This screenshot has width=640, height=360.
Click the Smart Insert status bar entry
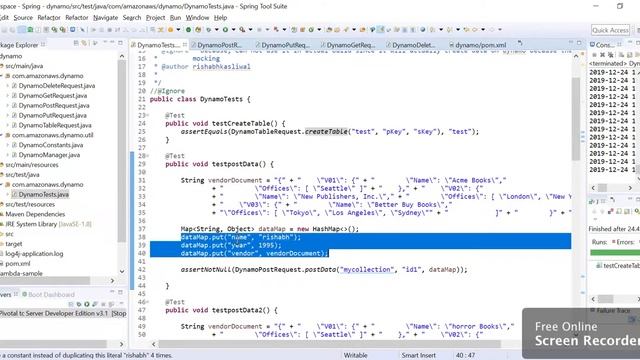(418, 356)
